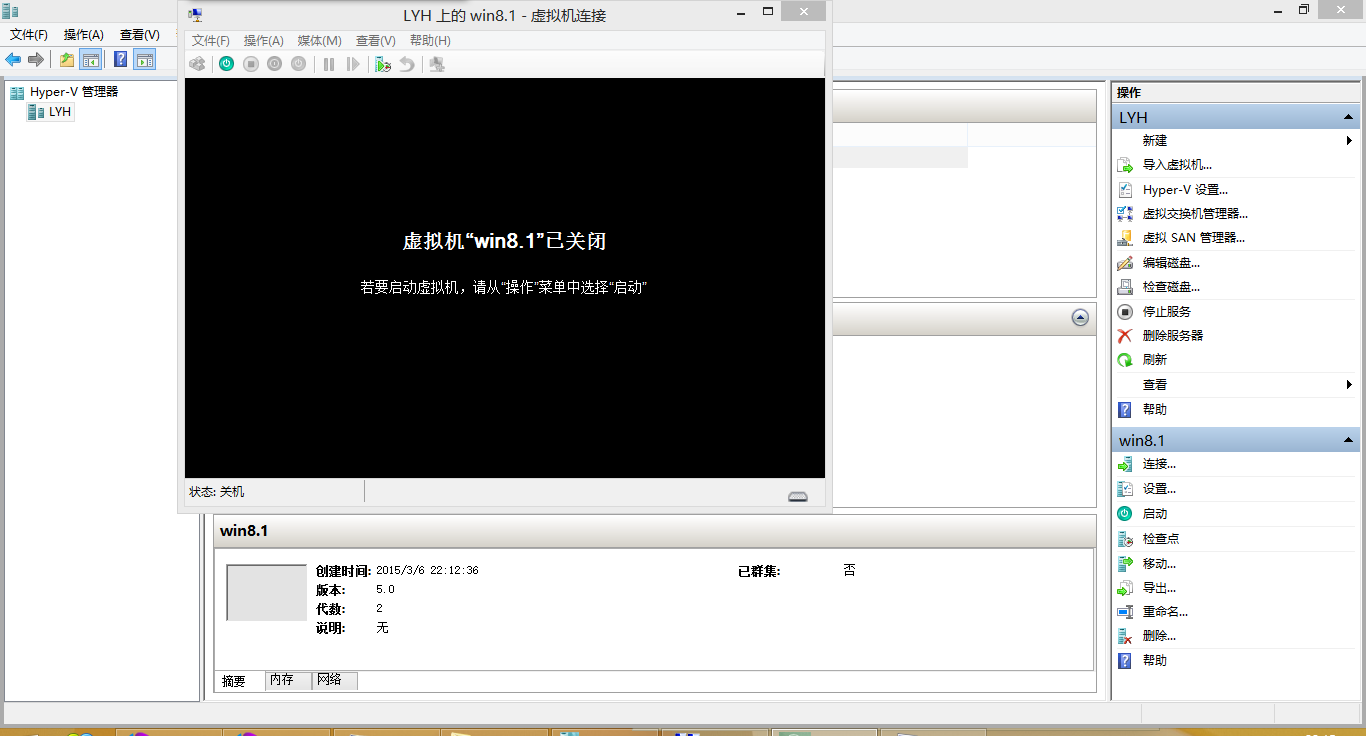Open 操作(A) menu in VM connection window

[x=264, y=41]
